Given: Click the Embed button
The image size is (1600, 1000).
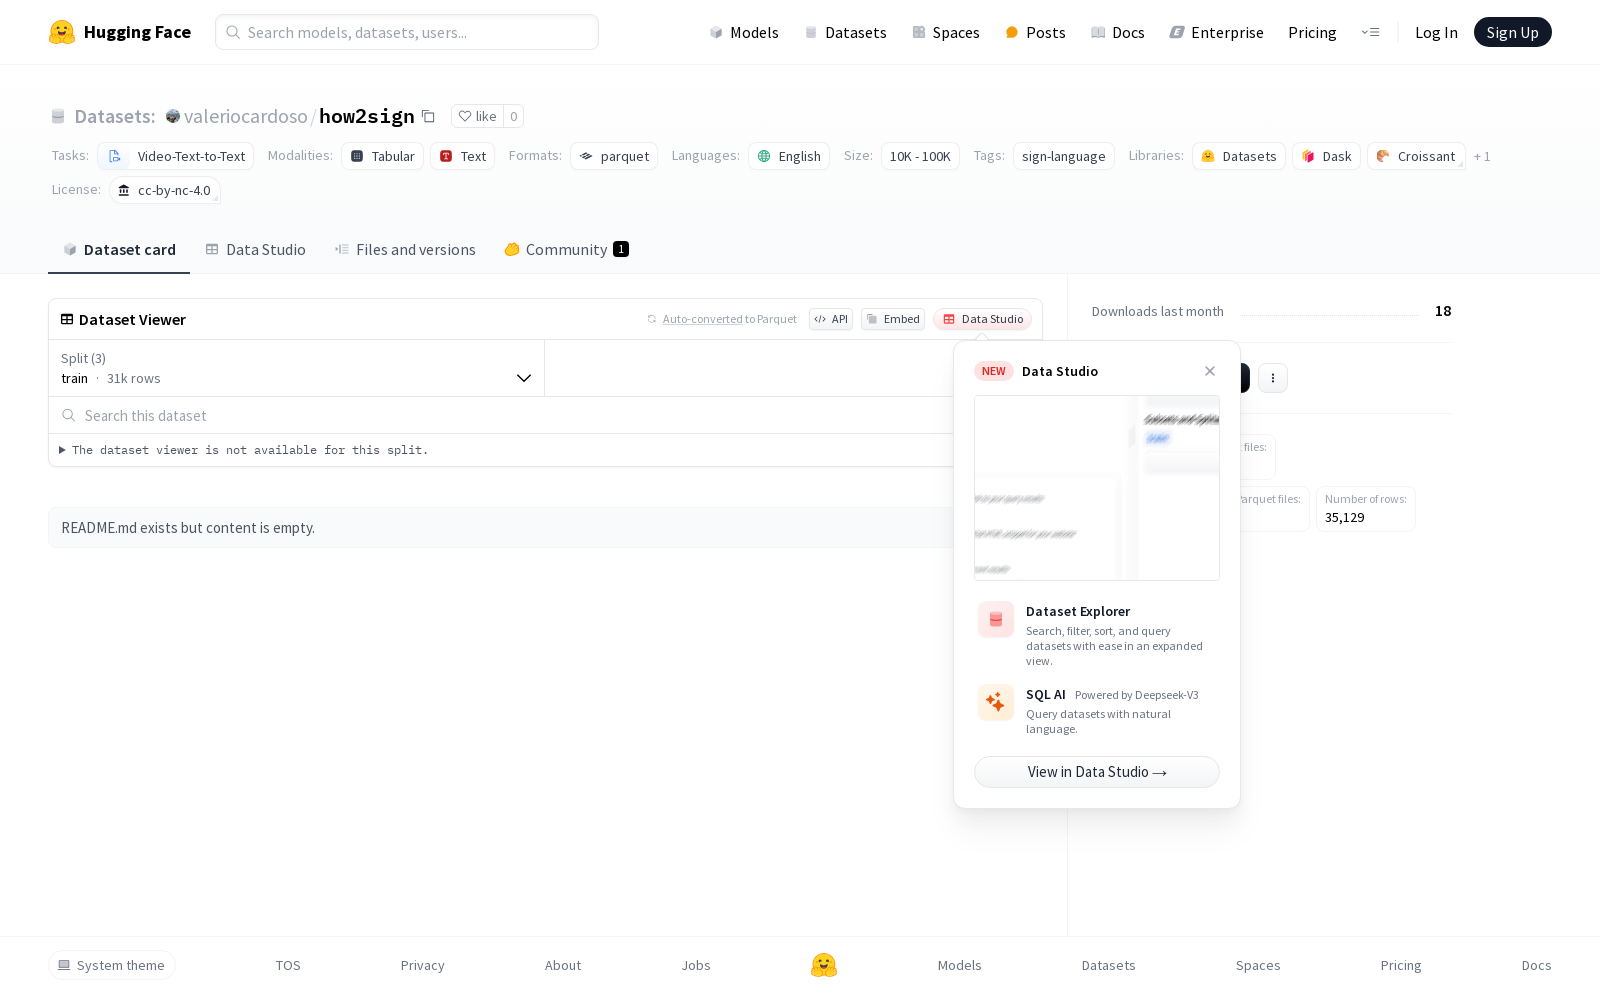Looking at the screenshot, I should click(x=893, y=319).
